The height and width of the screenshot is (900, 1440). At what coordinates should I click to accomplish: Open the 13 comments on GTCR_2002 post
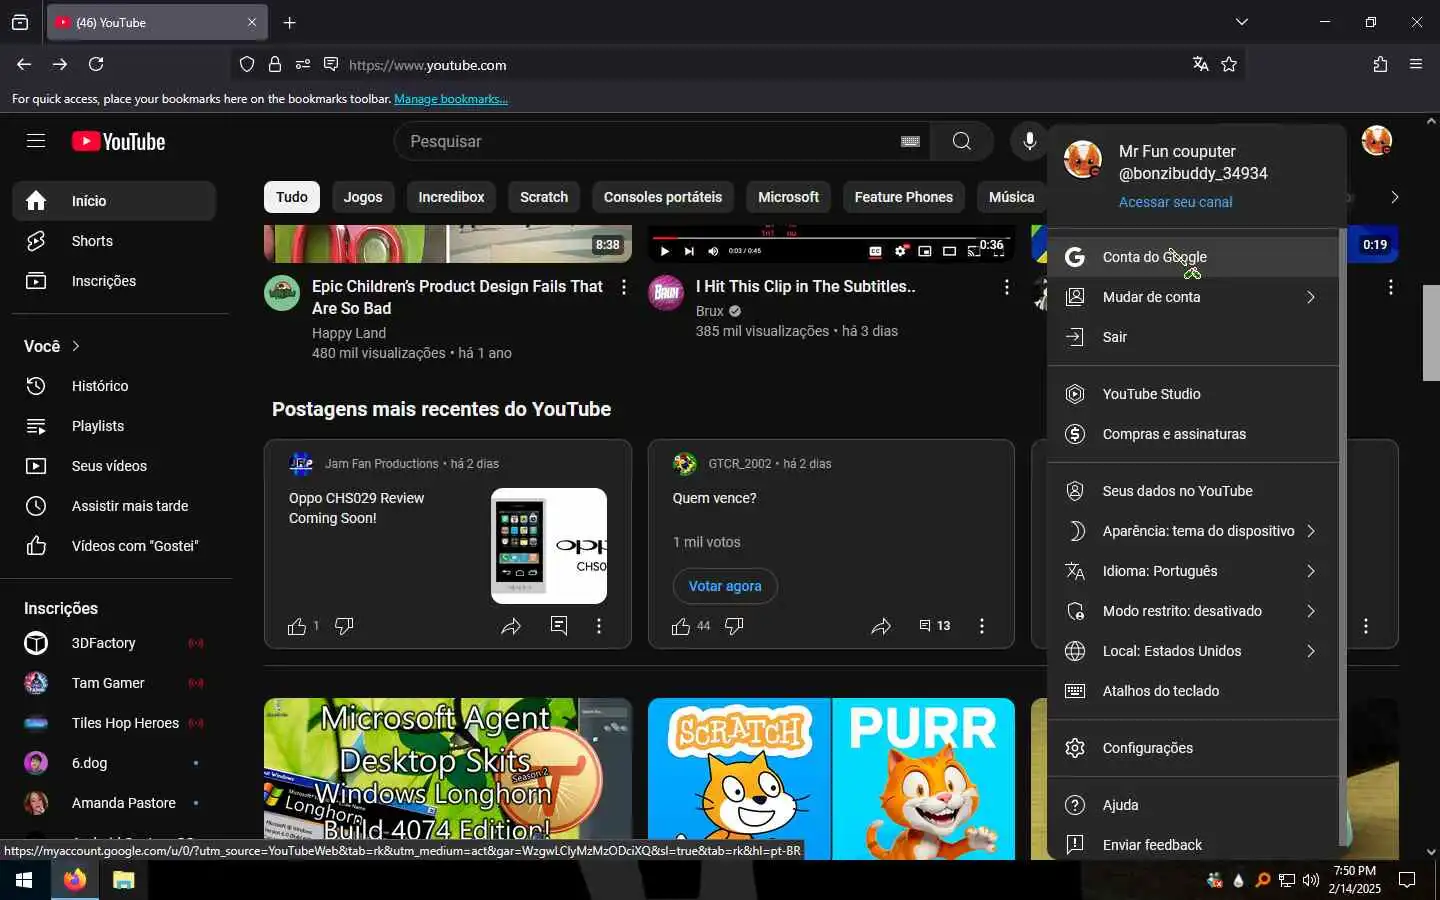(x=934, y=626)
